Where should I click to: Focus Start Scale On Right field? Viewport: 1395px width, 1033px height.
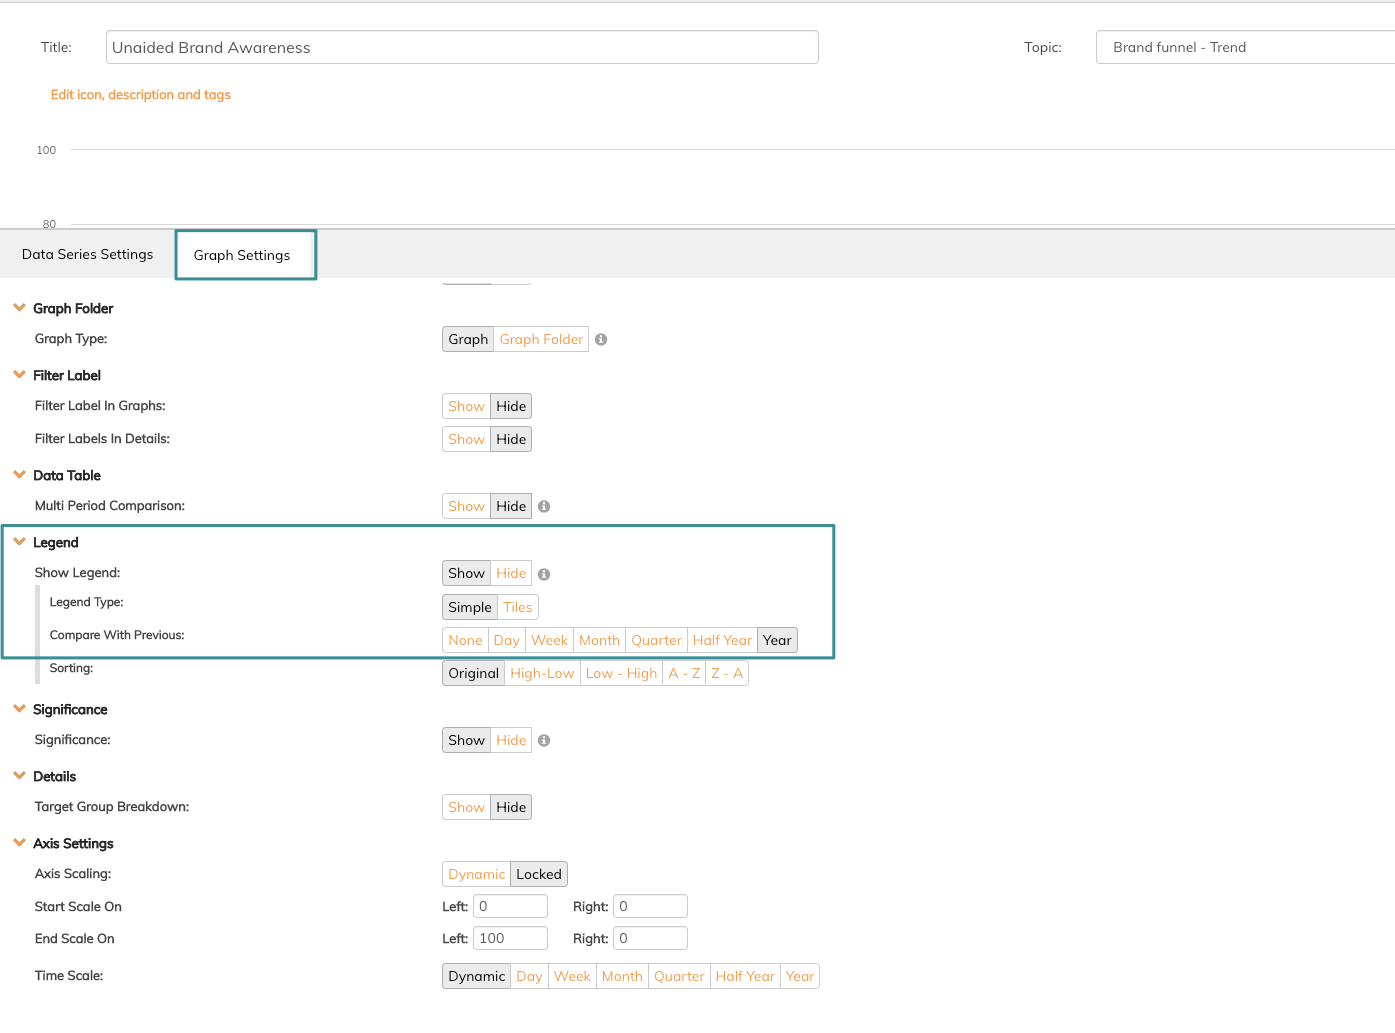(650, 906)
